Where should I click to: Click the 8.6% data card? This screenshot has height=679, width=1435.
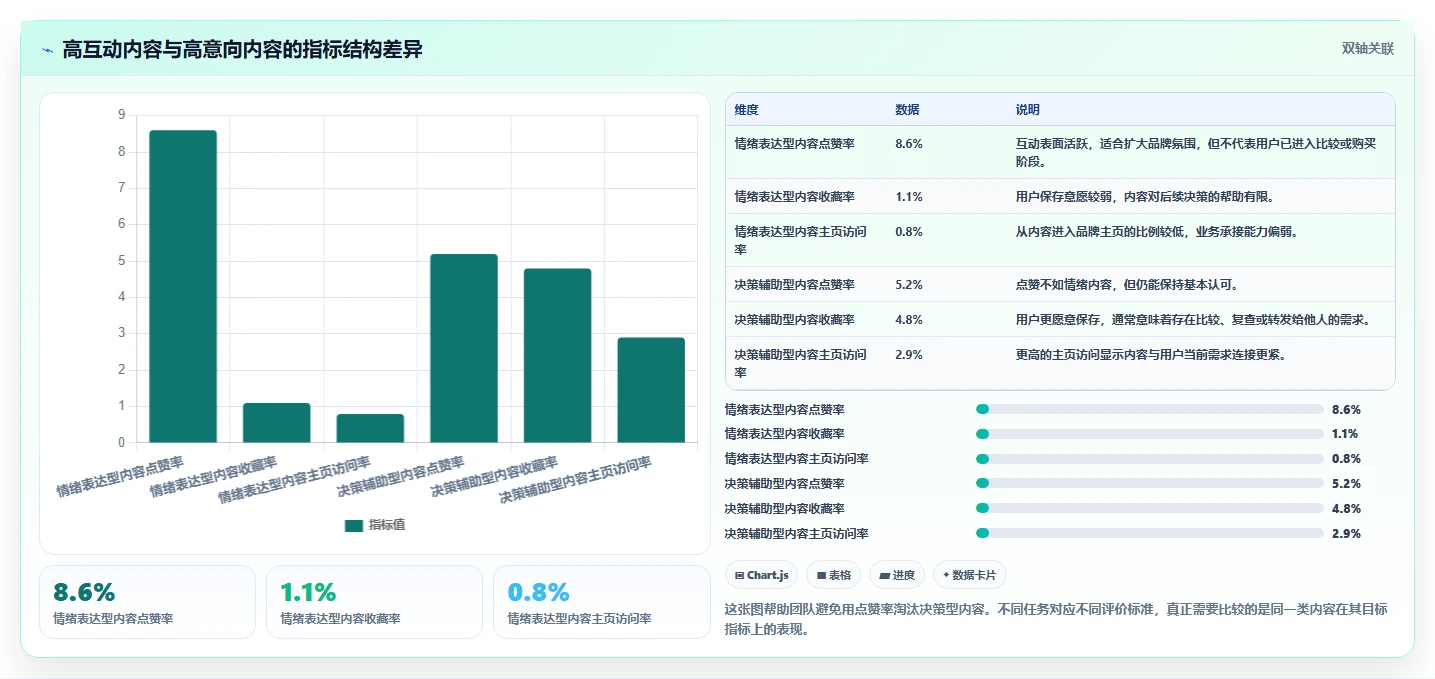coord(148,602)
